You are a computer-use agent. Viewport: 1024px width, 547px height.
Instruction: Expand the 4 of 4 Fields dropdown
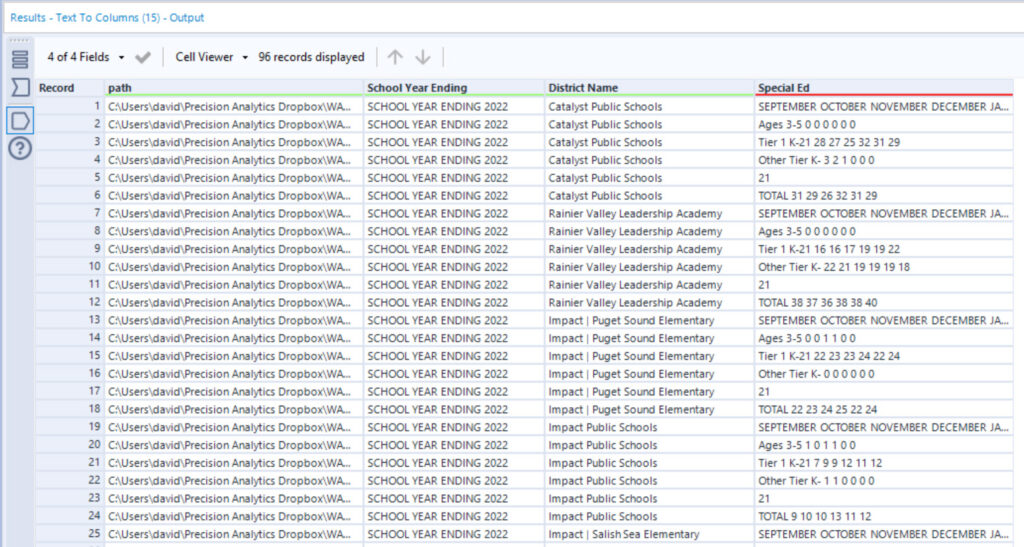(x=86, y=57)
